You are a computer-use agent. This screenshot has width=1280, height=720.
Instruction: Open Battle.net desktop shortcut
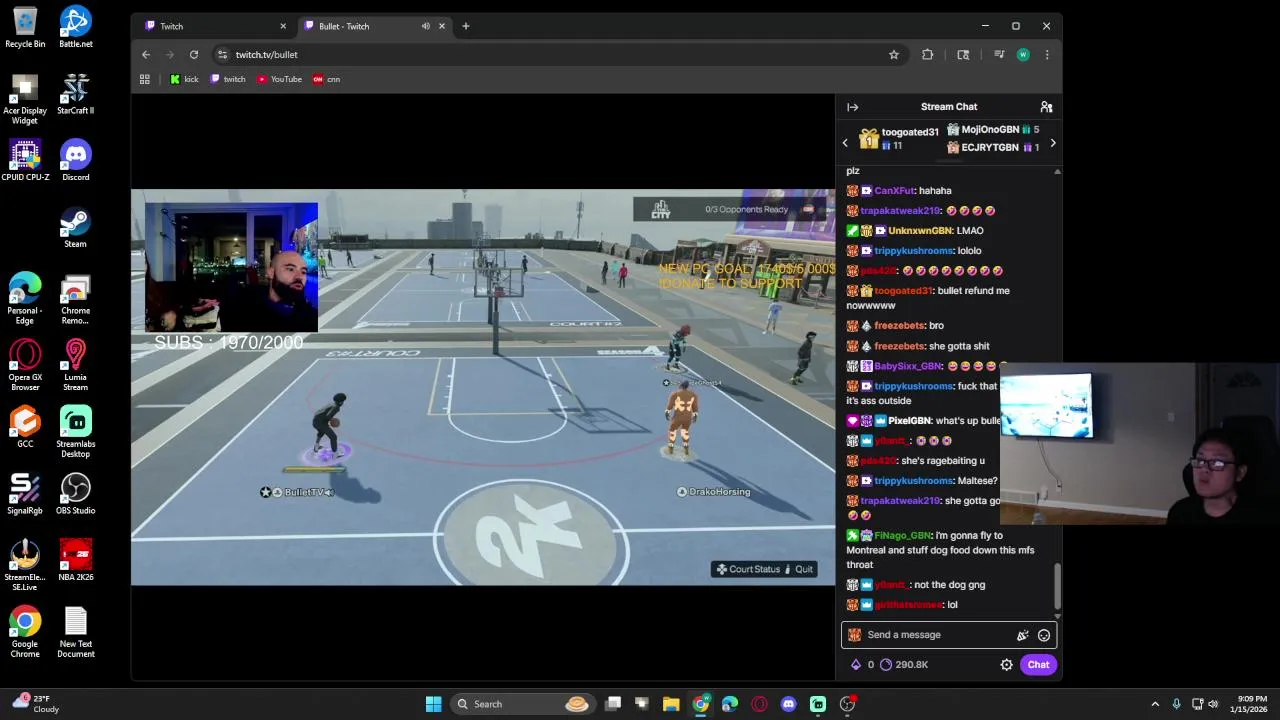(x=76, y=28)
